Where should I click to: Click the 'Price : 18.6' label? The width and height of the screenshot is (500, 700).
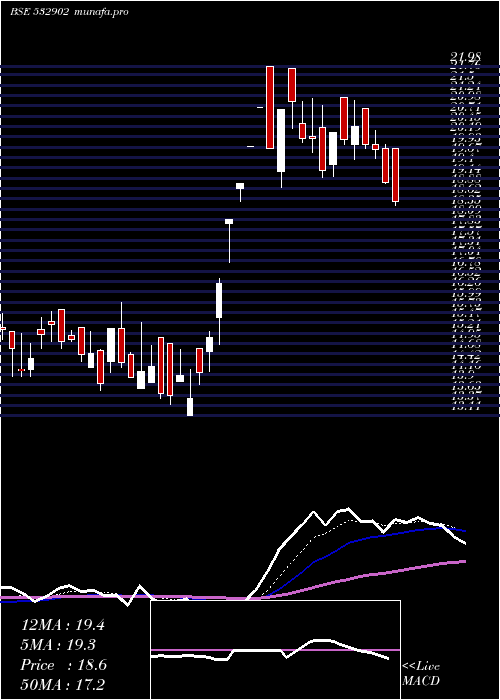click(63, 665)
